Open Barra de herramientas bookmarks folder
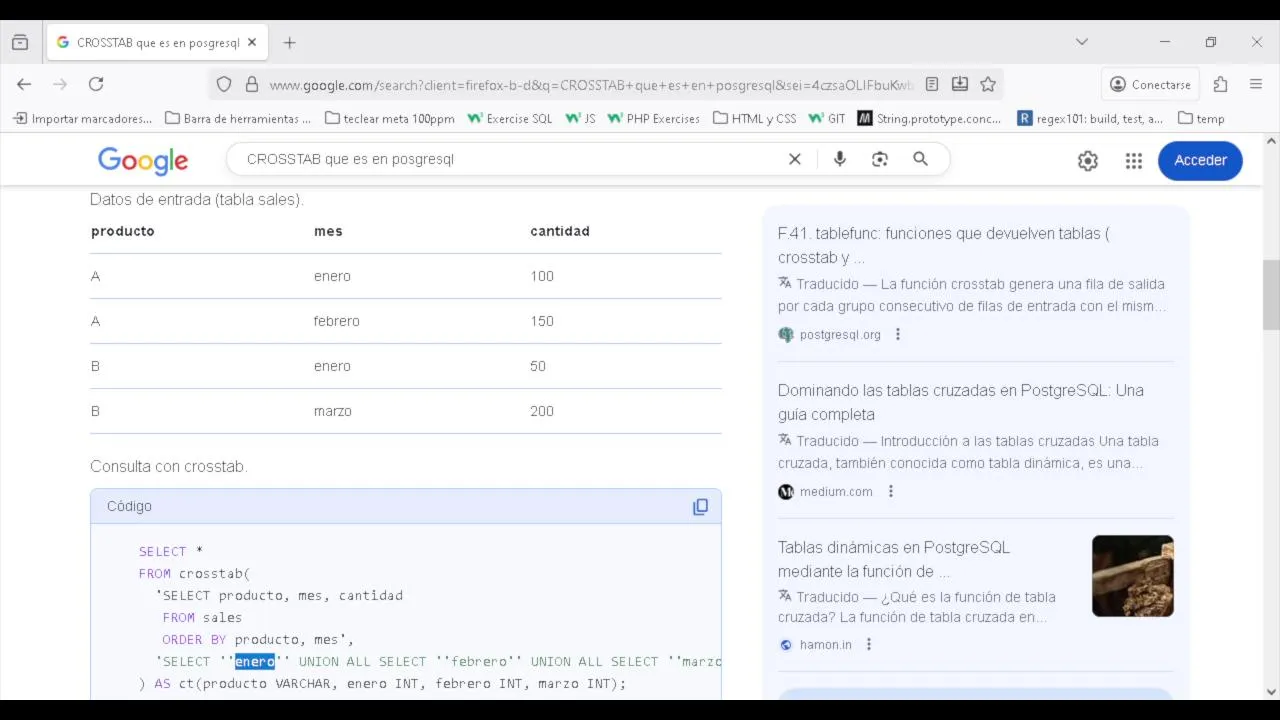Screen dimensions: 1280x720 238,118
